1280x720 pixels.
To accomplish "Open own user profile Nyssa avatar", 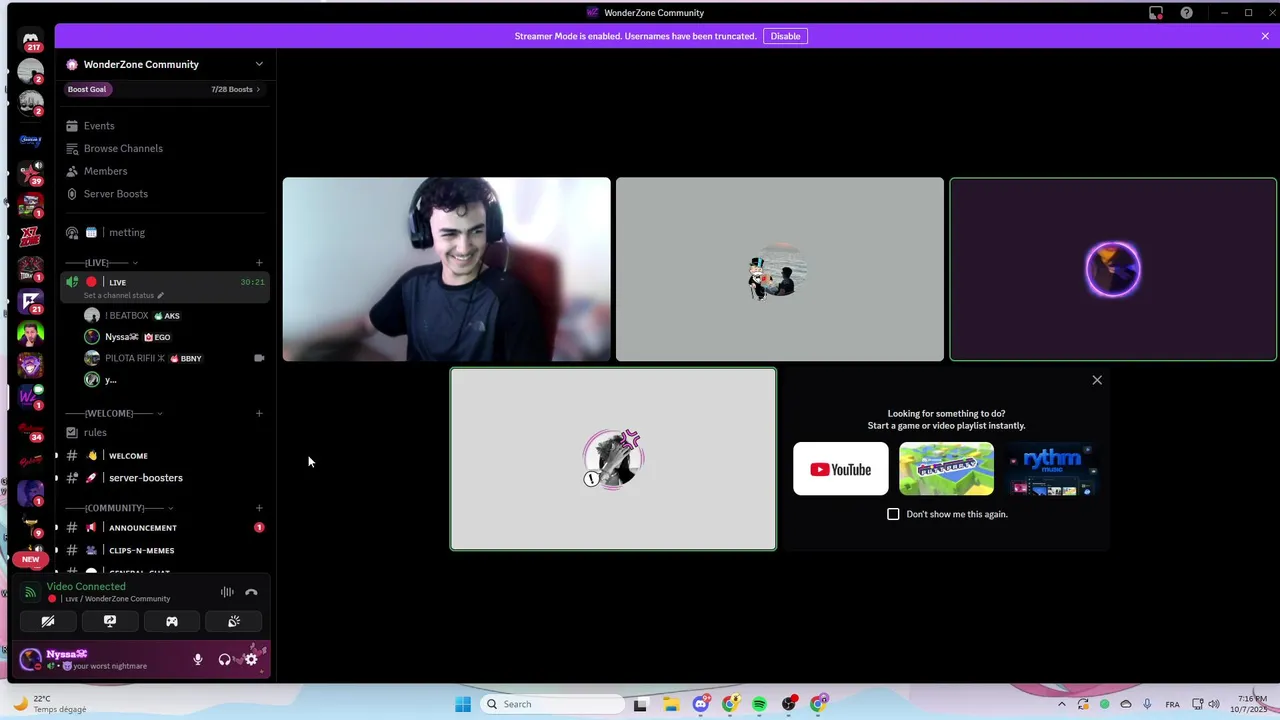I will pos(31,659).
